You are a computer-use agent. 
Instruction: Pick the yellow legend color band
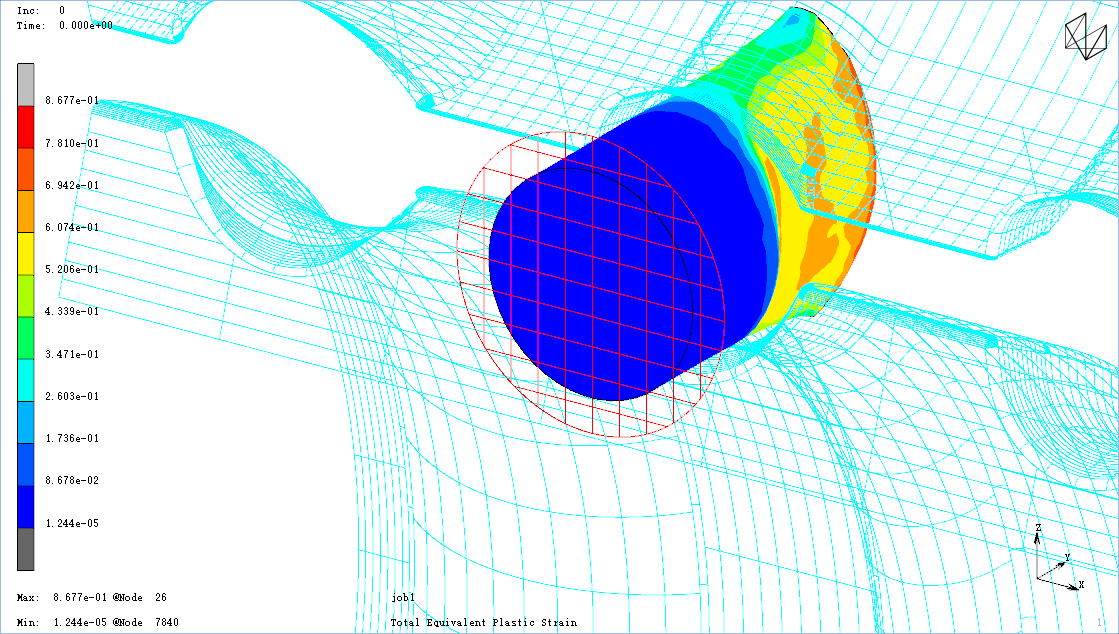pyautogui.click(x=26, y=253)
